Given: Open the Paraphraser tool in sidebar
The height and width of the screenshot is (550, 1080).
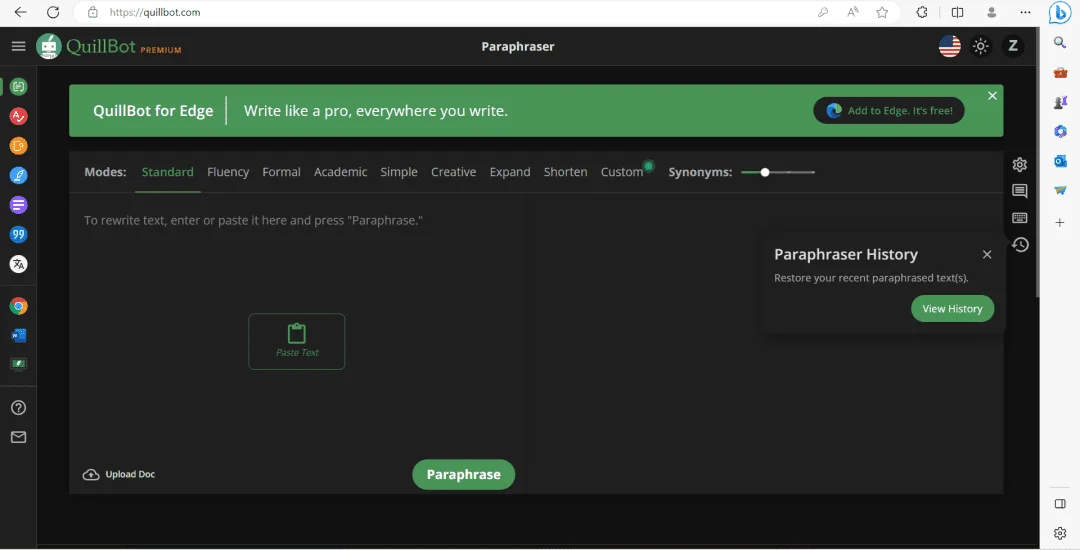Looking at the screenshot, I should [19, 87].
